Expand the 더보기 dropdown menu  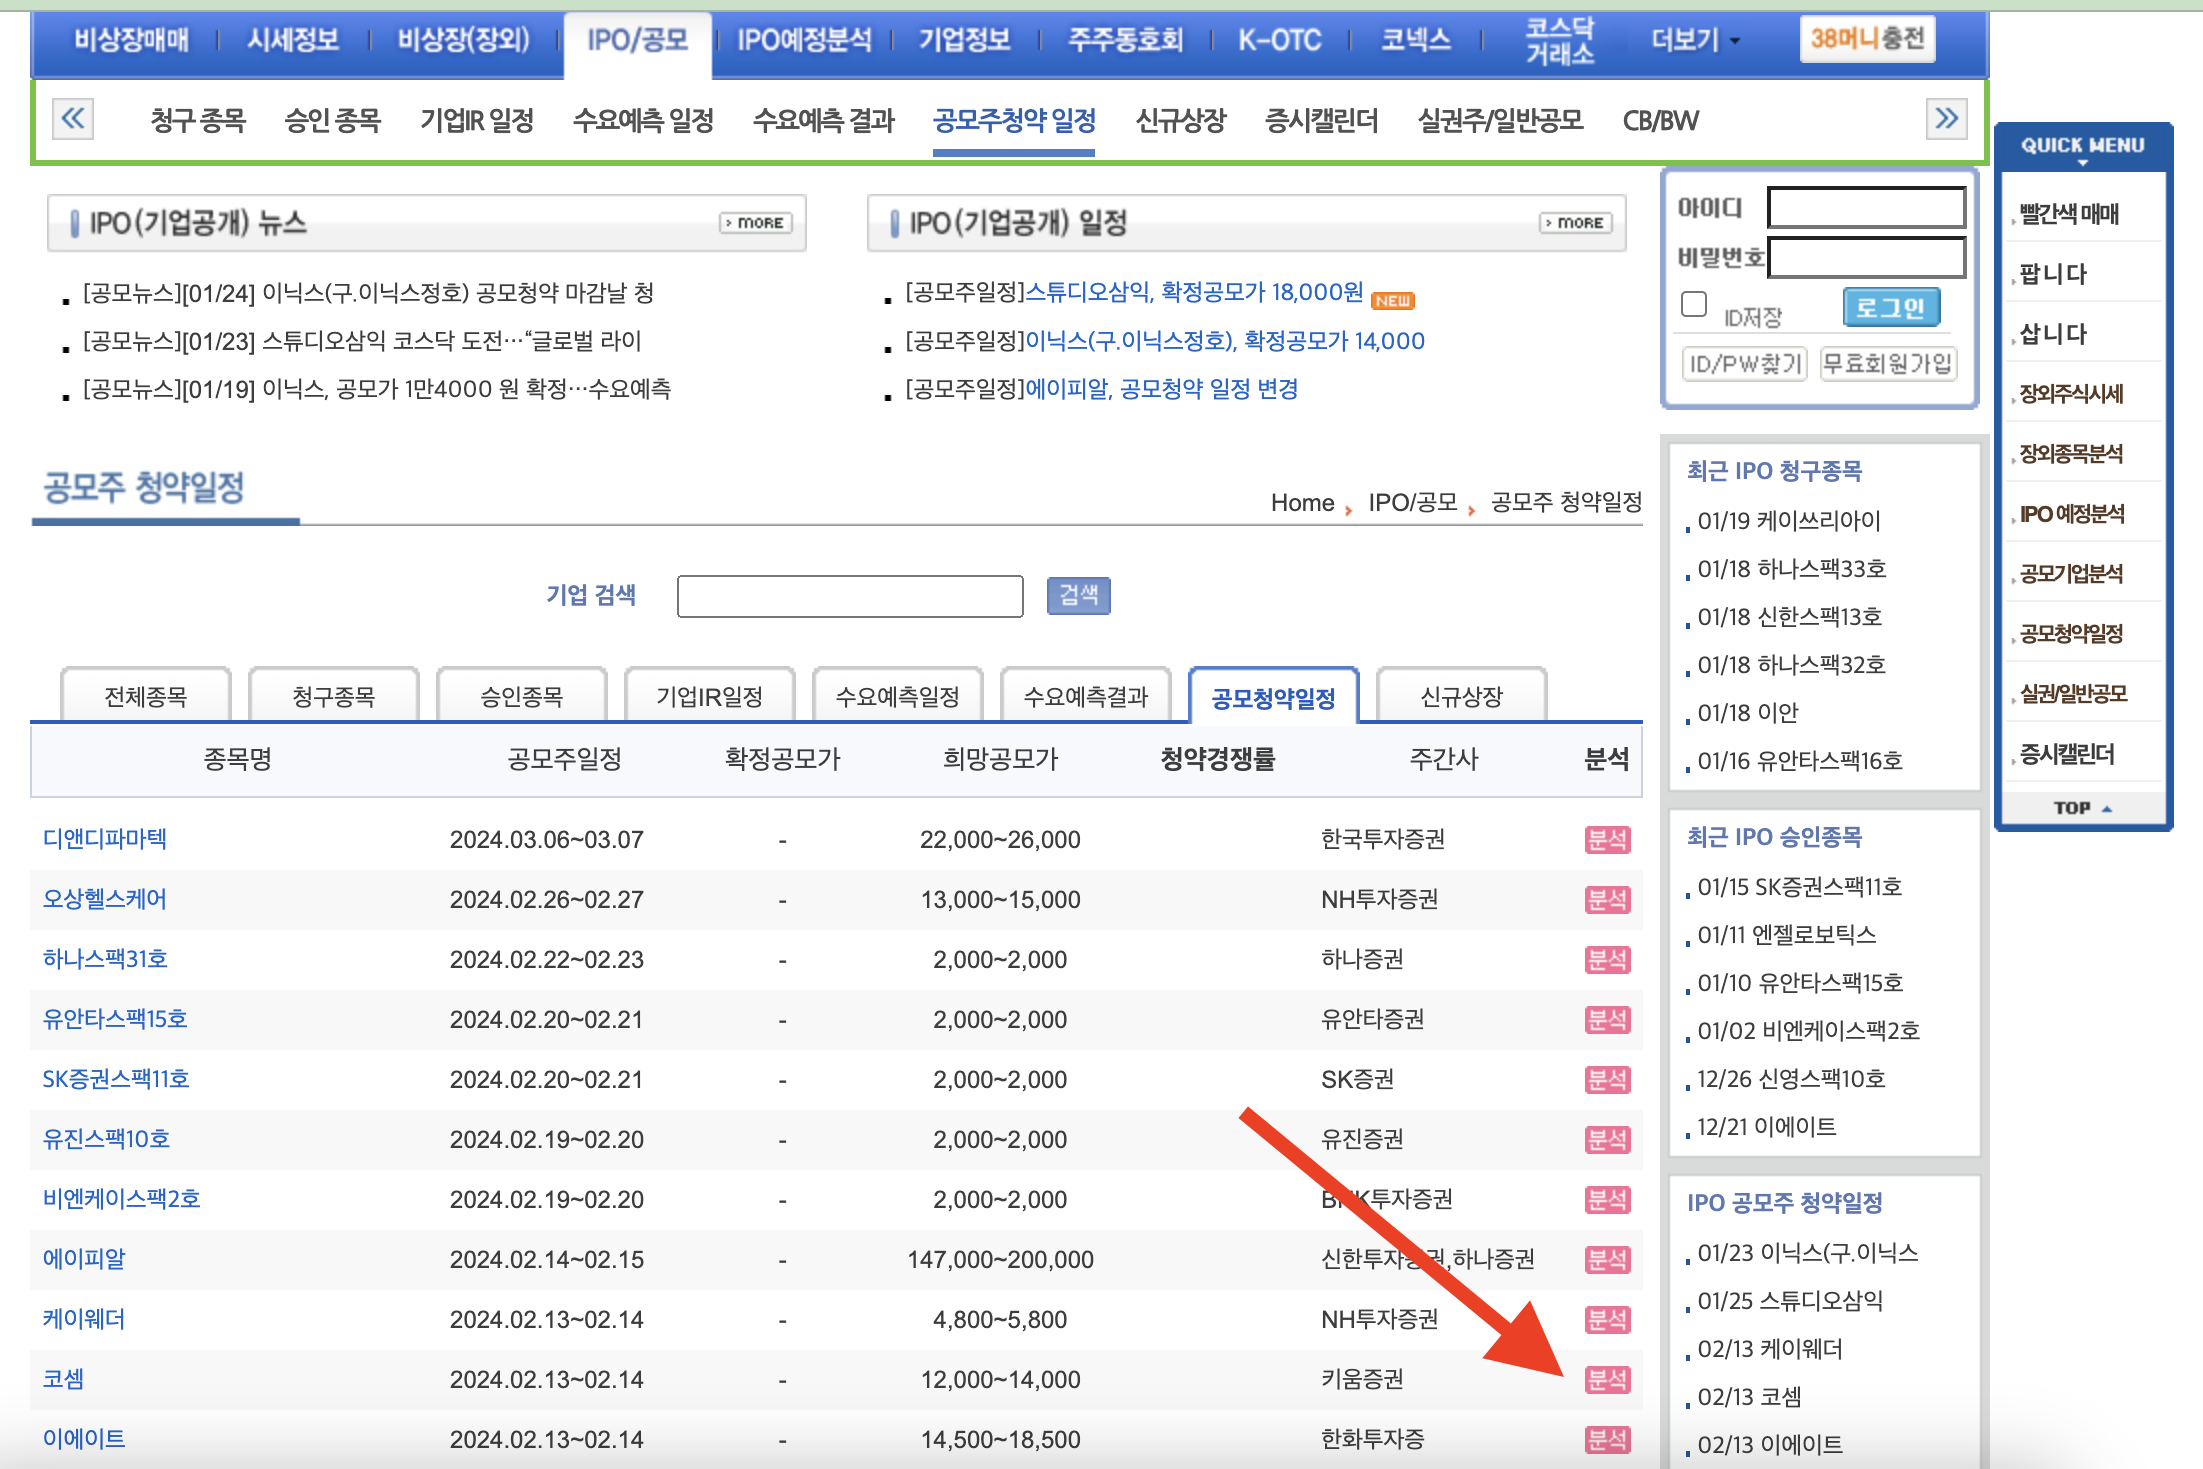coord(1696,40)
